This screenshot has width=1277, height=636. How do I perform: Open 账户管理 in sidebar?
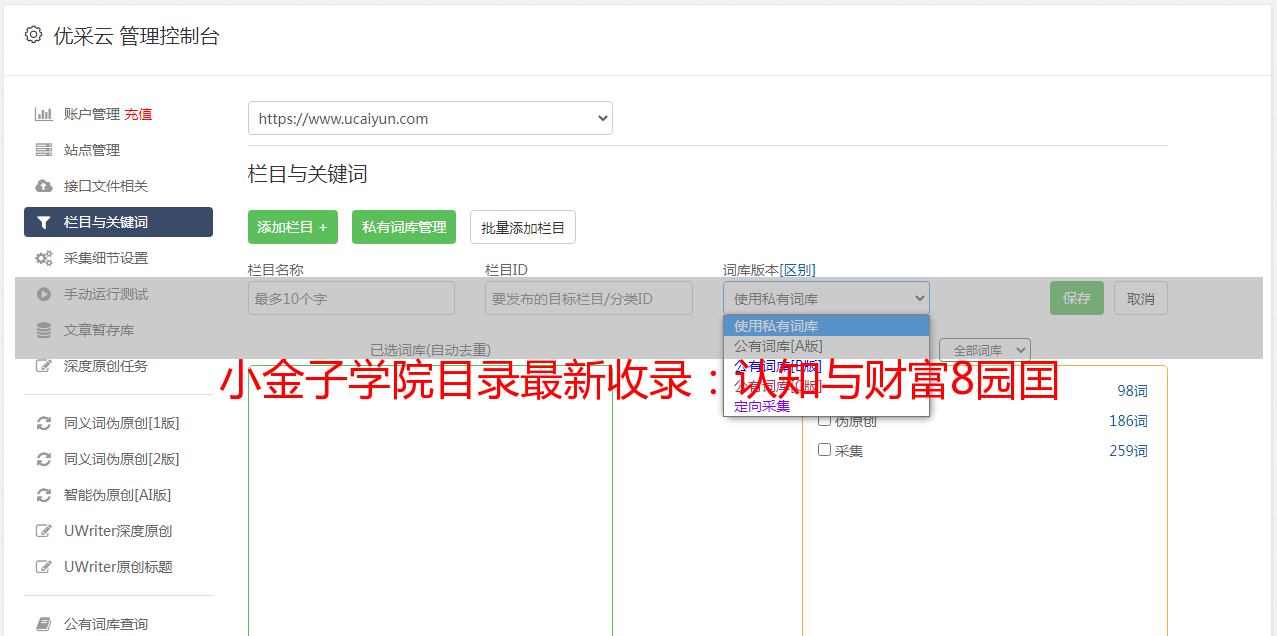[x=92, y=114]
